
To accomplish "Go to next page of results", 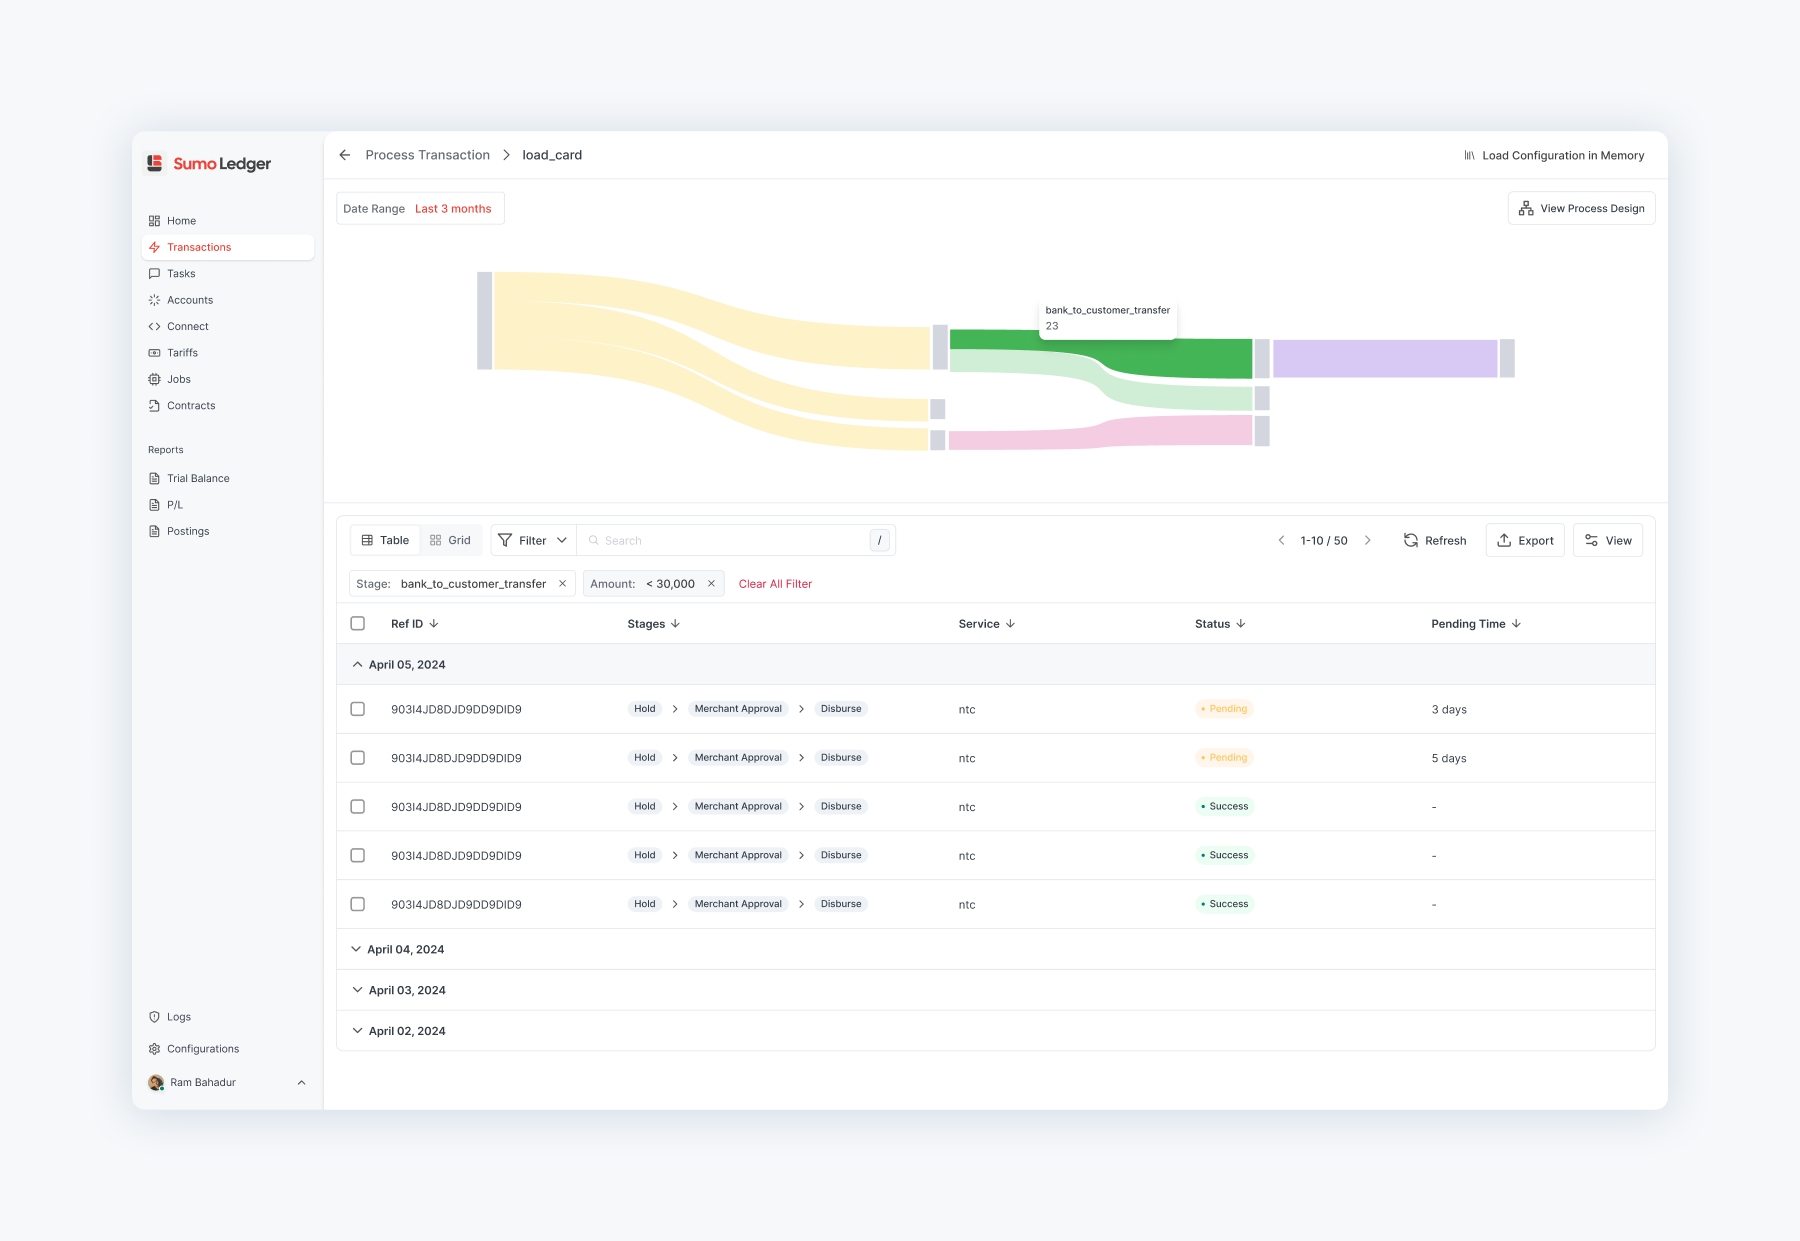I will coord(1368,541).
